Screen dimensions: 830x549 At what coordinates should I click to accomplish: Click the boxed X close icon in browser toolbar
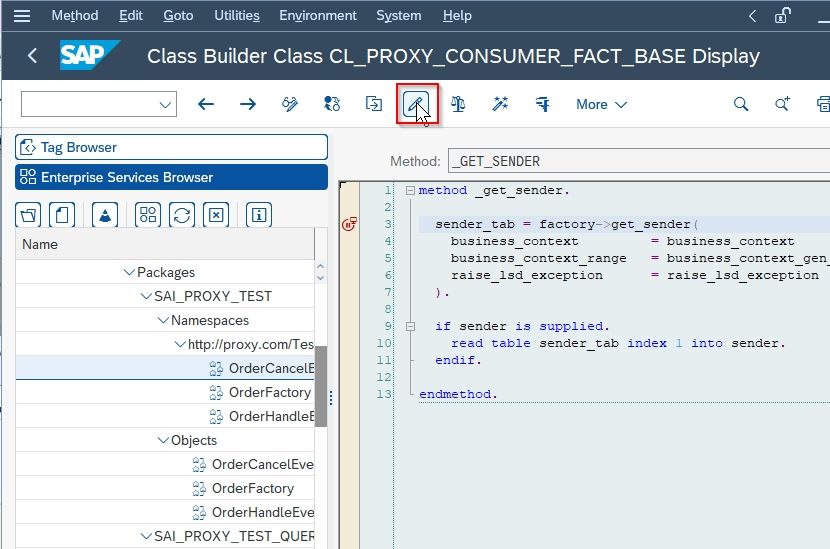(216, 215)
